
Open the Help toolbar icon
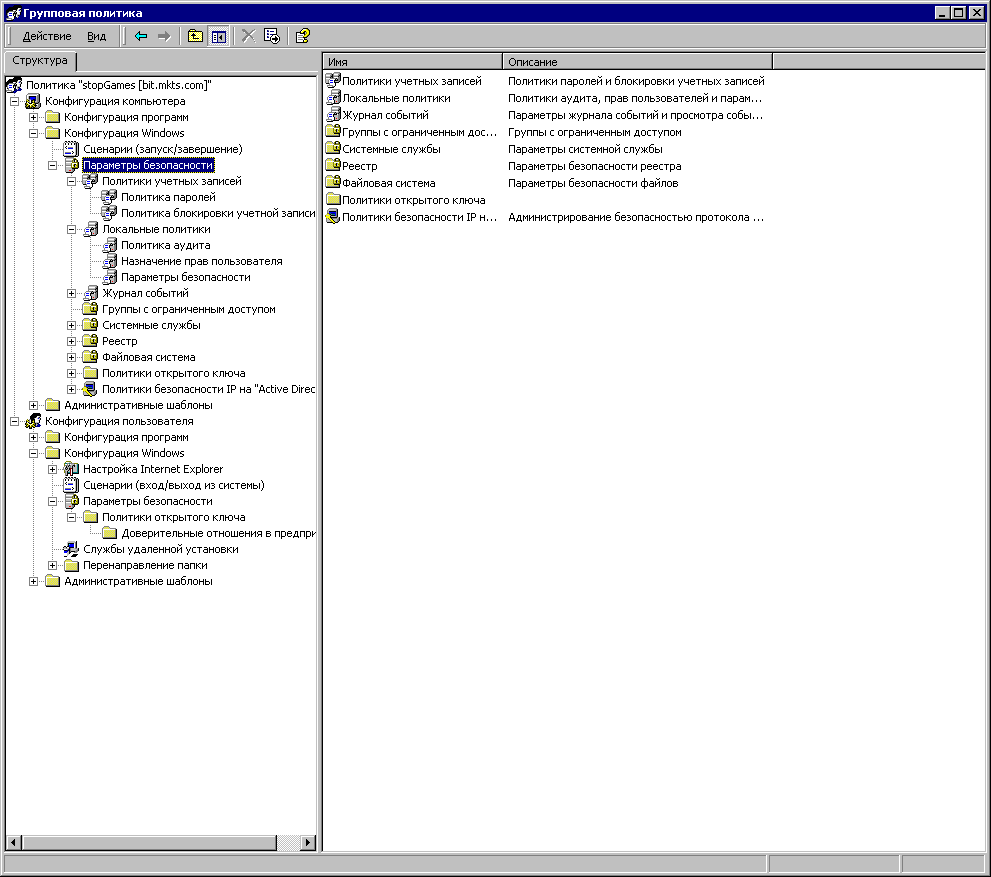303,37
